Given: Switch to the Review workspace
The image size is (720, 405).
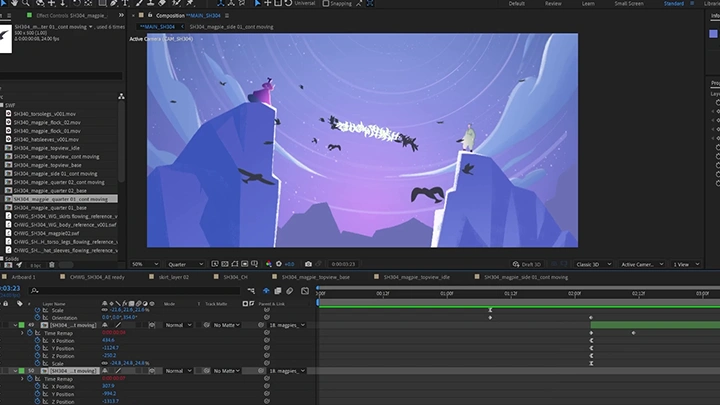Looking at the screenshot, I should pos(553,3).
